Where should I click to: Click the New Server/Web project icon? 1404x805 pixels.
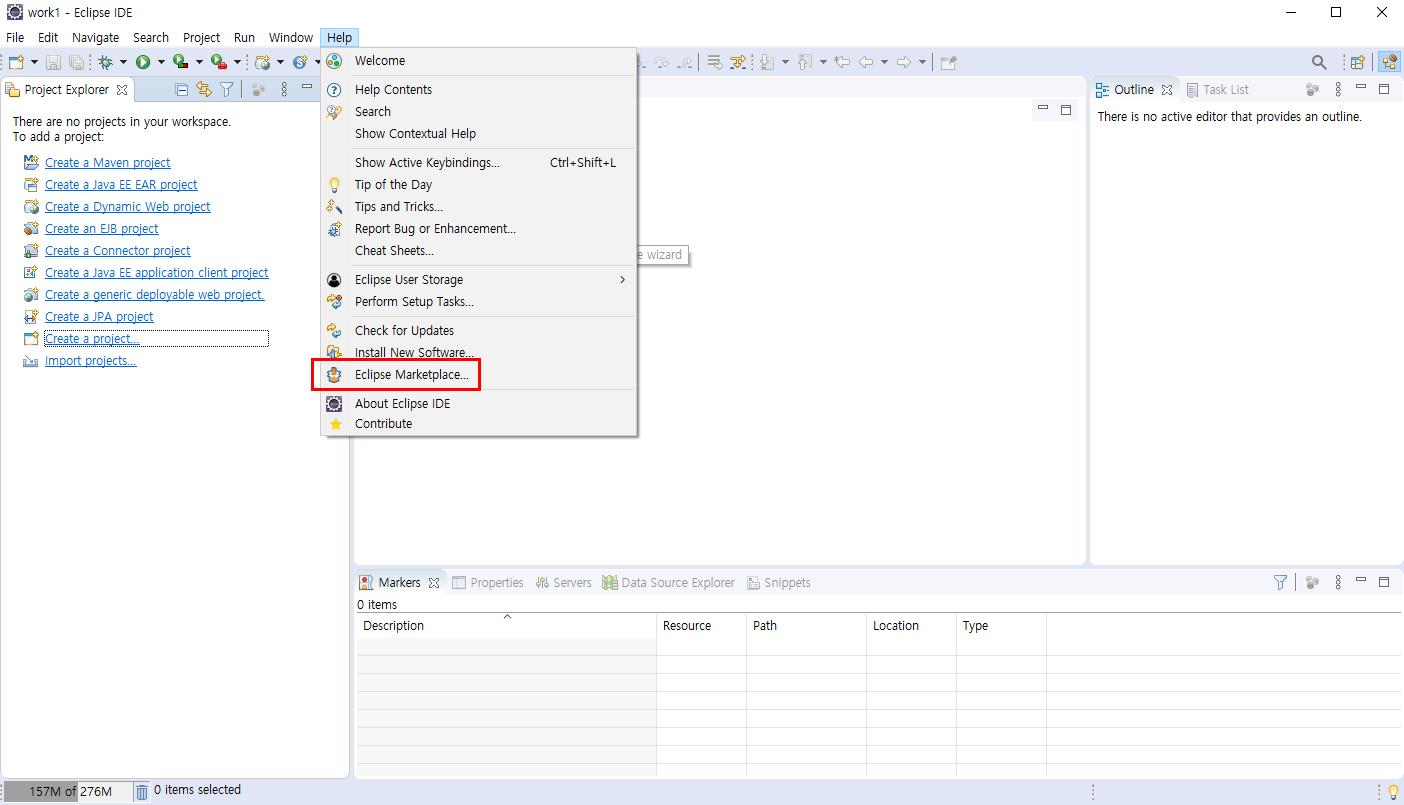tap(263, 62)
